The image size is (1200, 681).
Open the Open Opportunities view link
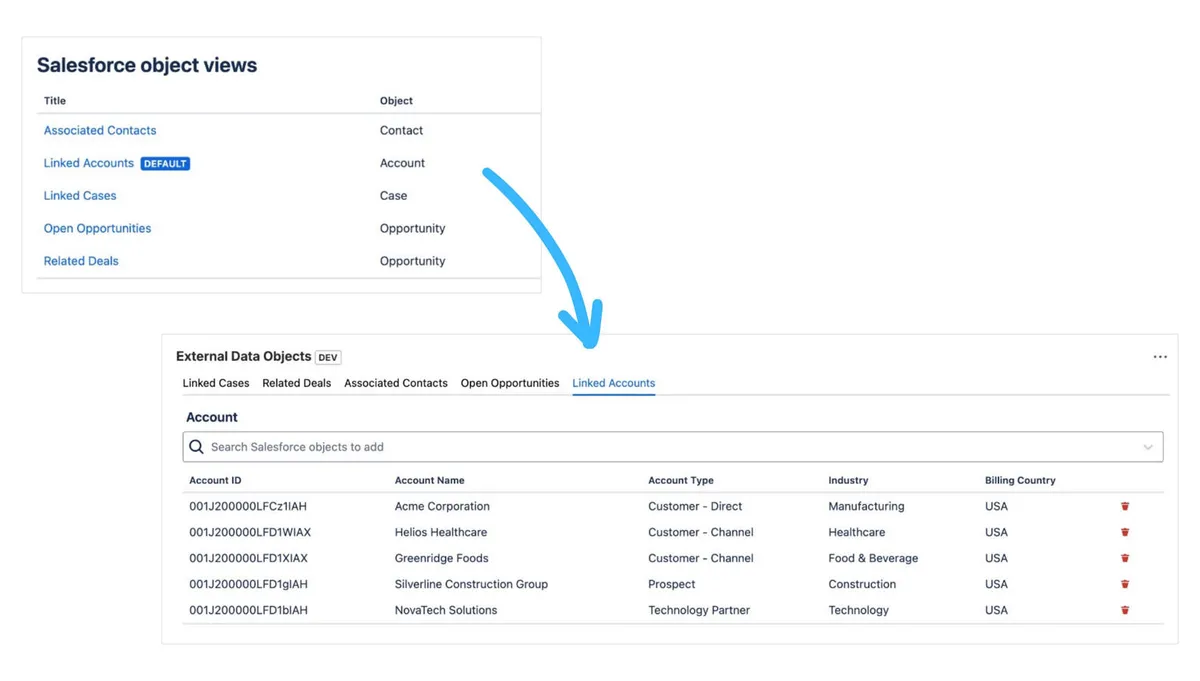(x=97, y=228)
